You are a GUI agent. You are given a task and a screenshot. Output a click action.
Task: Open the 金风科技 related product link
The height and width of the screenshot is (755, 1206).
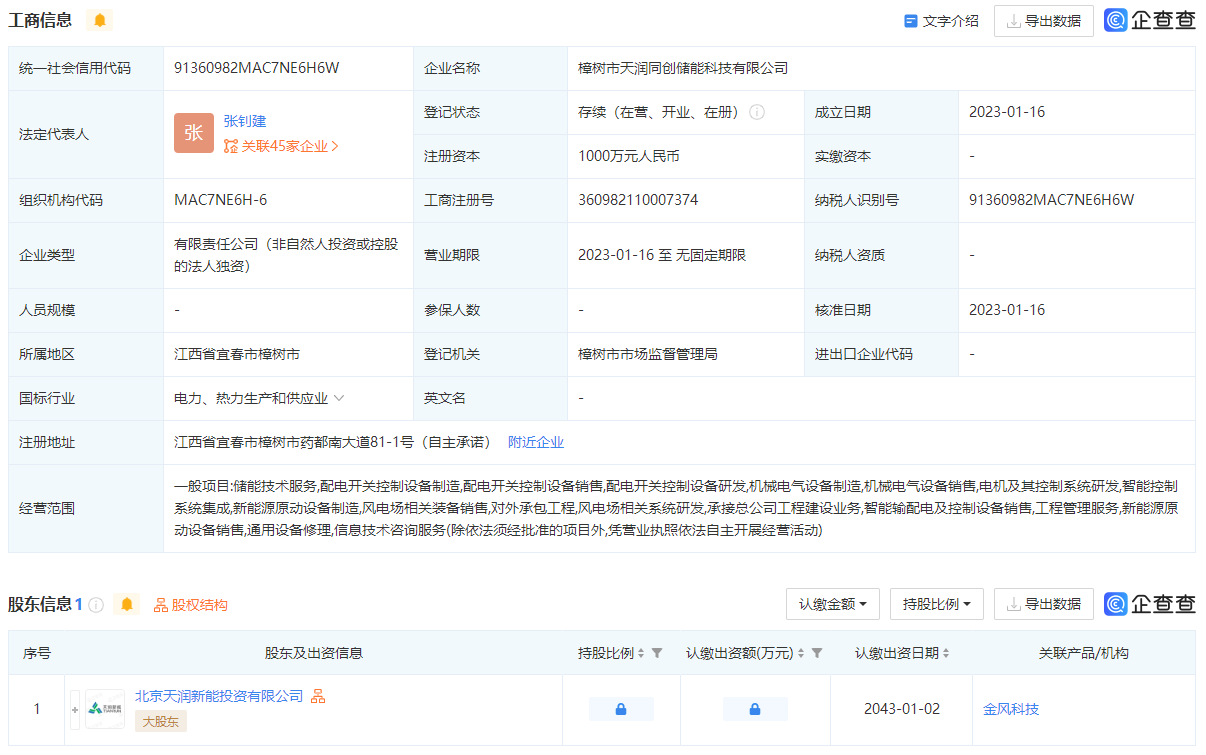(x=1011, y=709)
